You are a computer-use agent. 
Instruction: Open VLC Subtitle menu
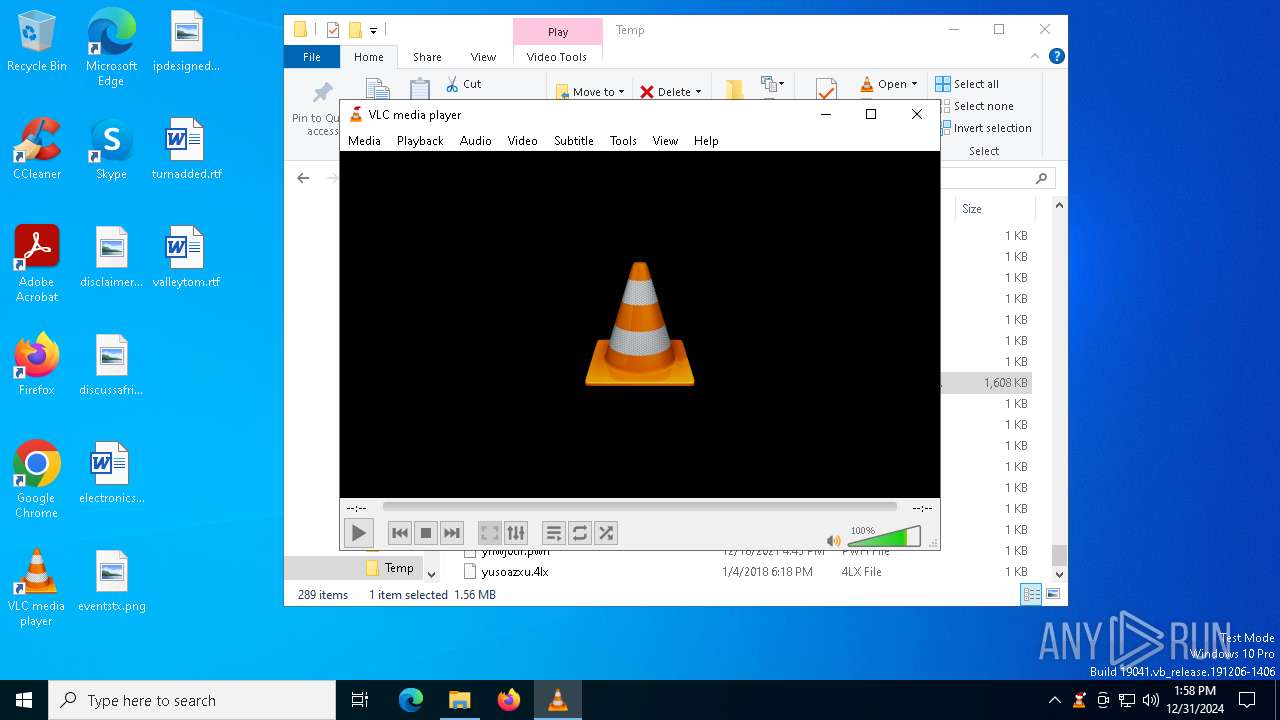point(574,141)
